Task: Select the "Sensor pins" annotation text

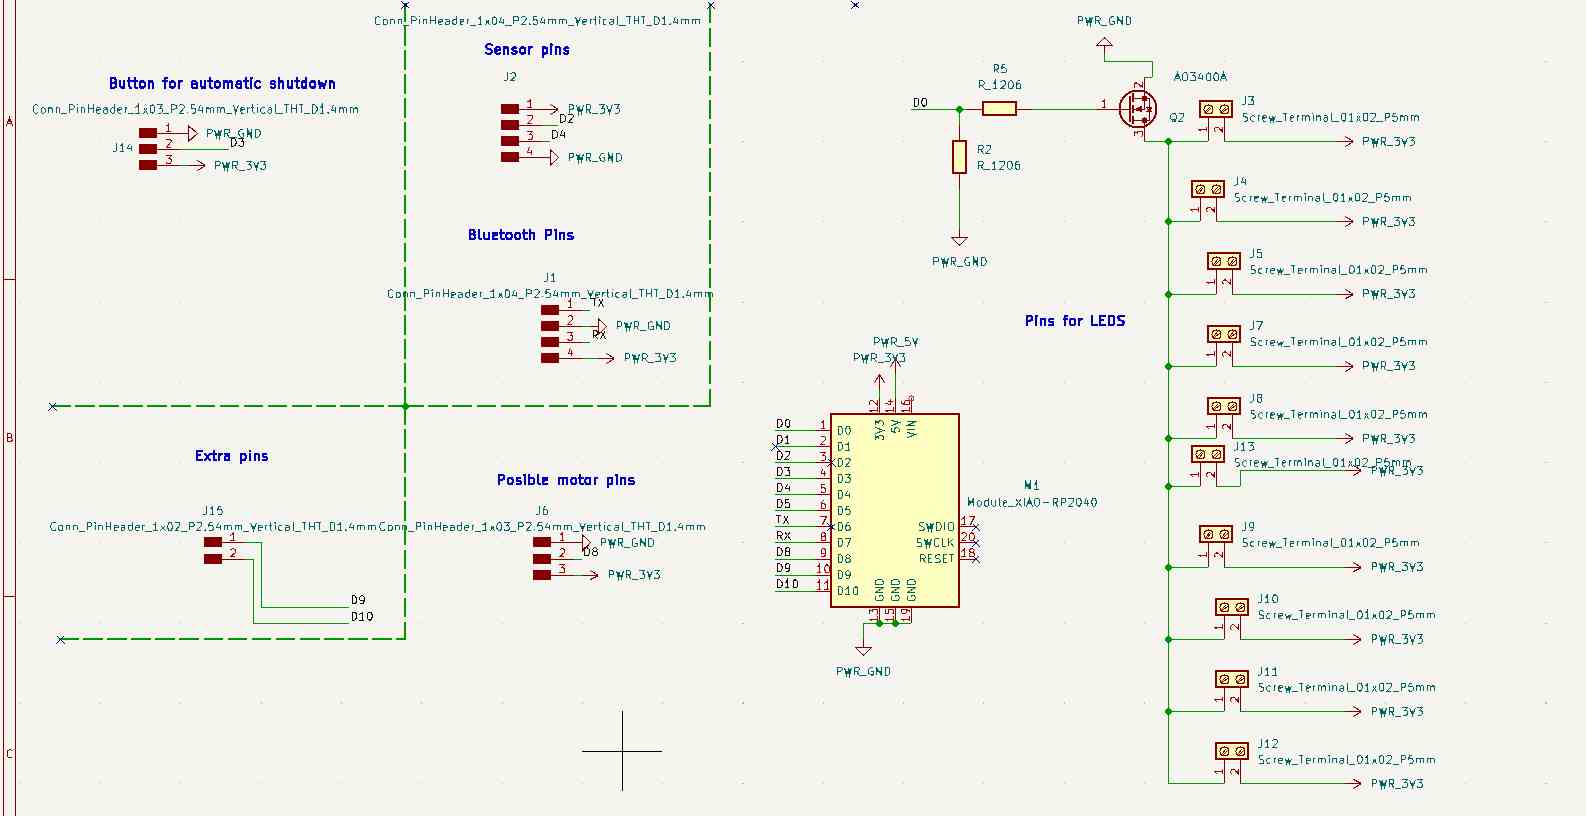Action: pyautogui.click(x=527, y=50)
